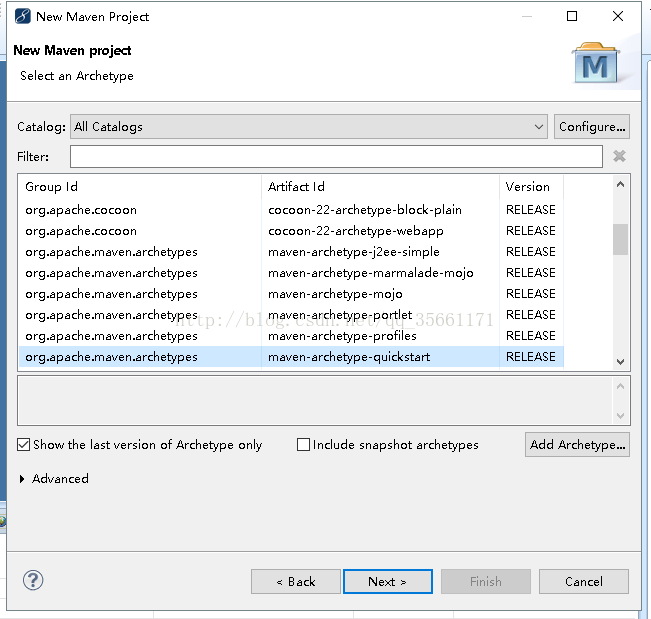Click RELEASE version of maven-archetype-mojo

(531, 294)
